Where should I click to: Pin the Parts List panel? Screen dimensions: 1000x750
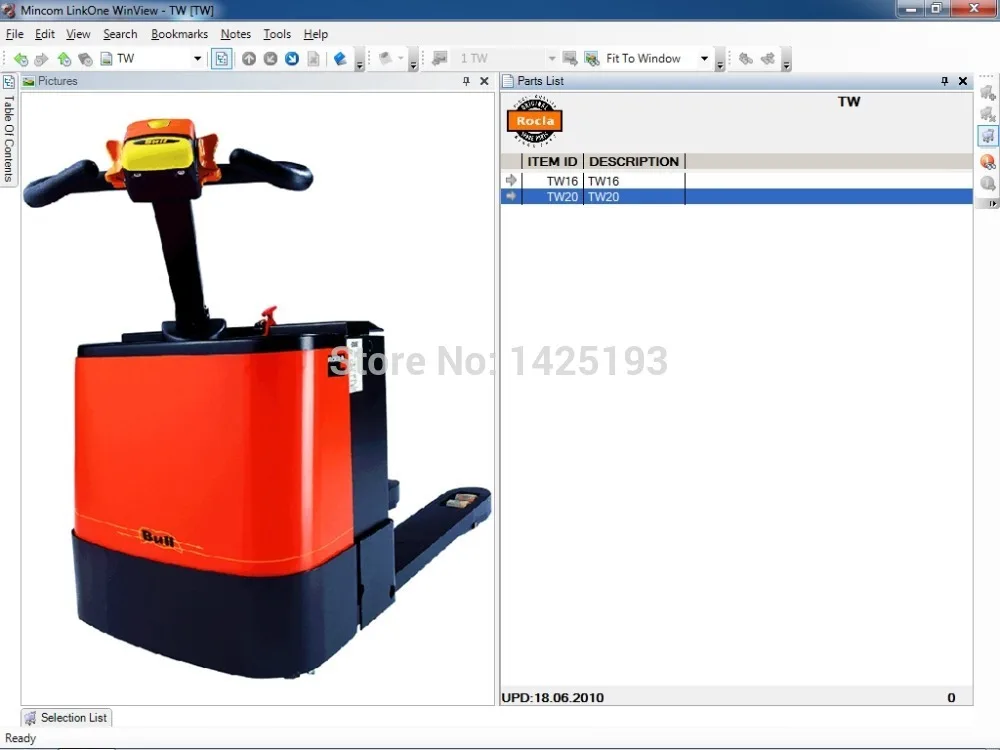click(x=945, y=81)
